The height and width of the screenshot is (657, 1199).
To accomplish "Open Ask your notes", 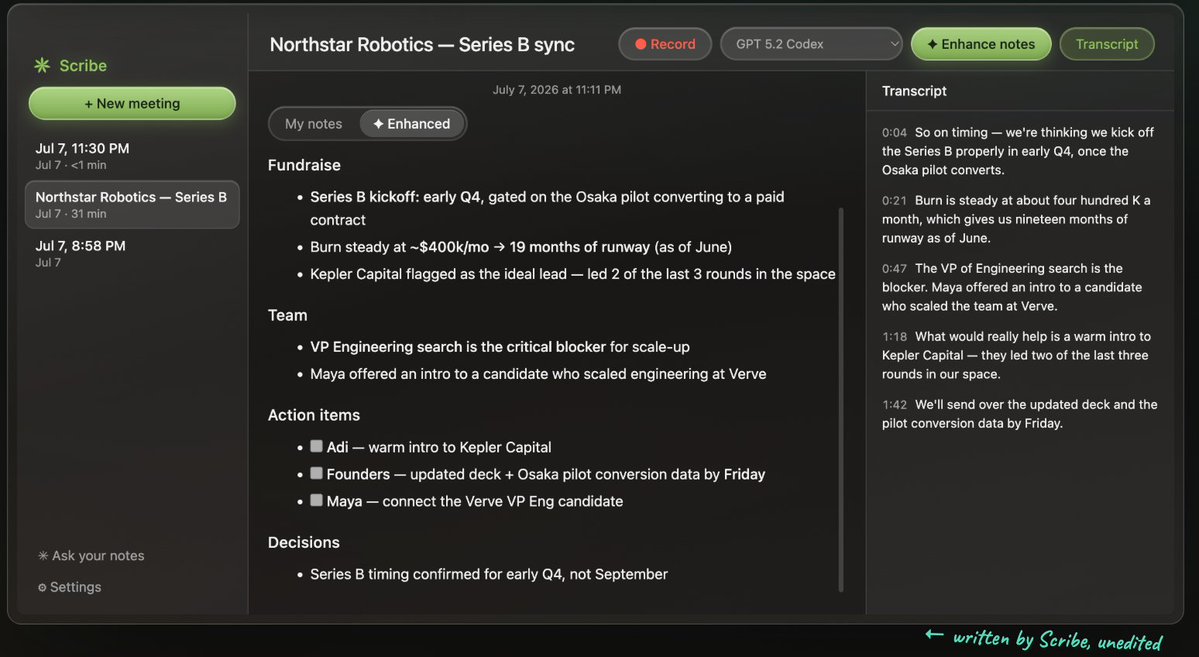I will pyautogui.click(x=91, y=555).
